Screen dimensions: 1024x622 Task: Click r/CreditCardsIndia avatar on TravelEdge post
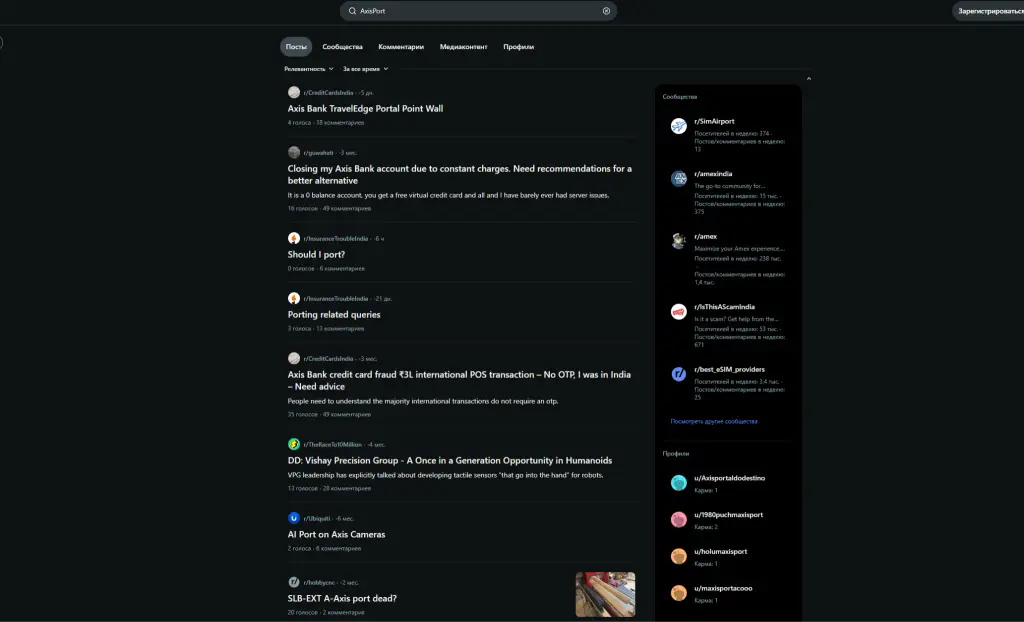tap(294, 92)
